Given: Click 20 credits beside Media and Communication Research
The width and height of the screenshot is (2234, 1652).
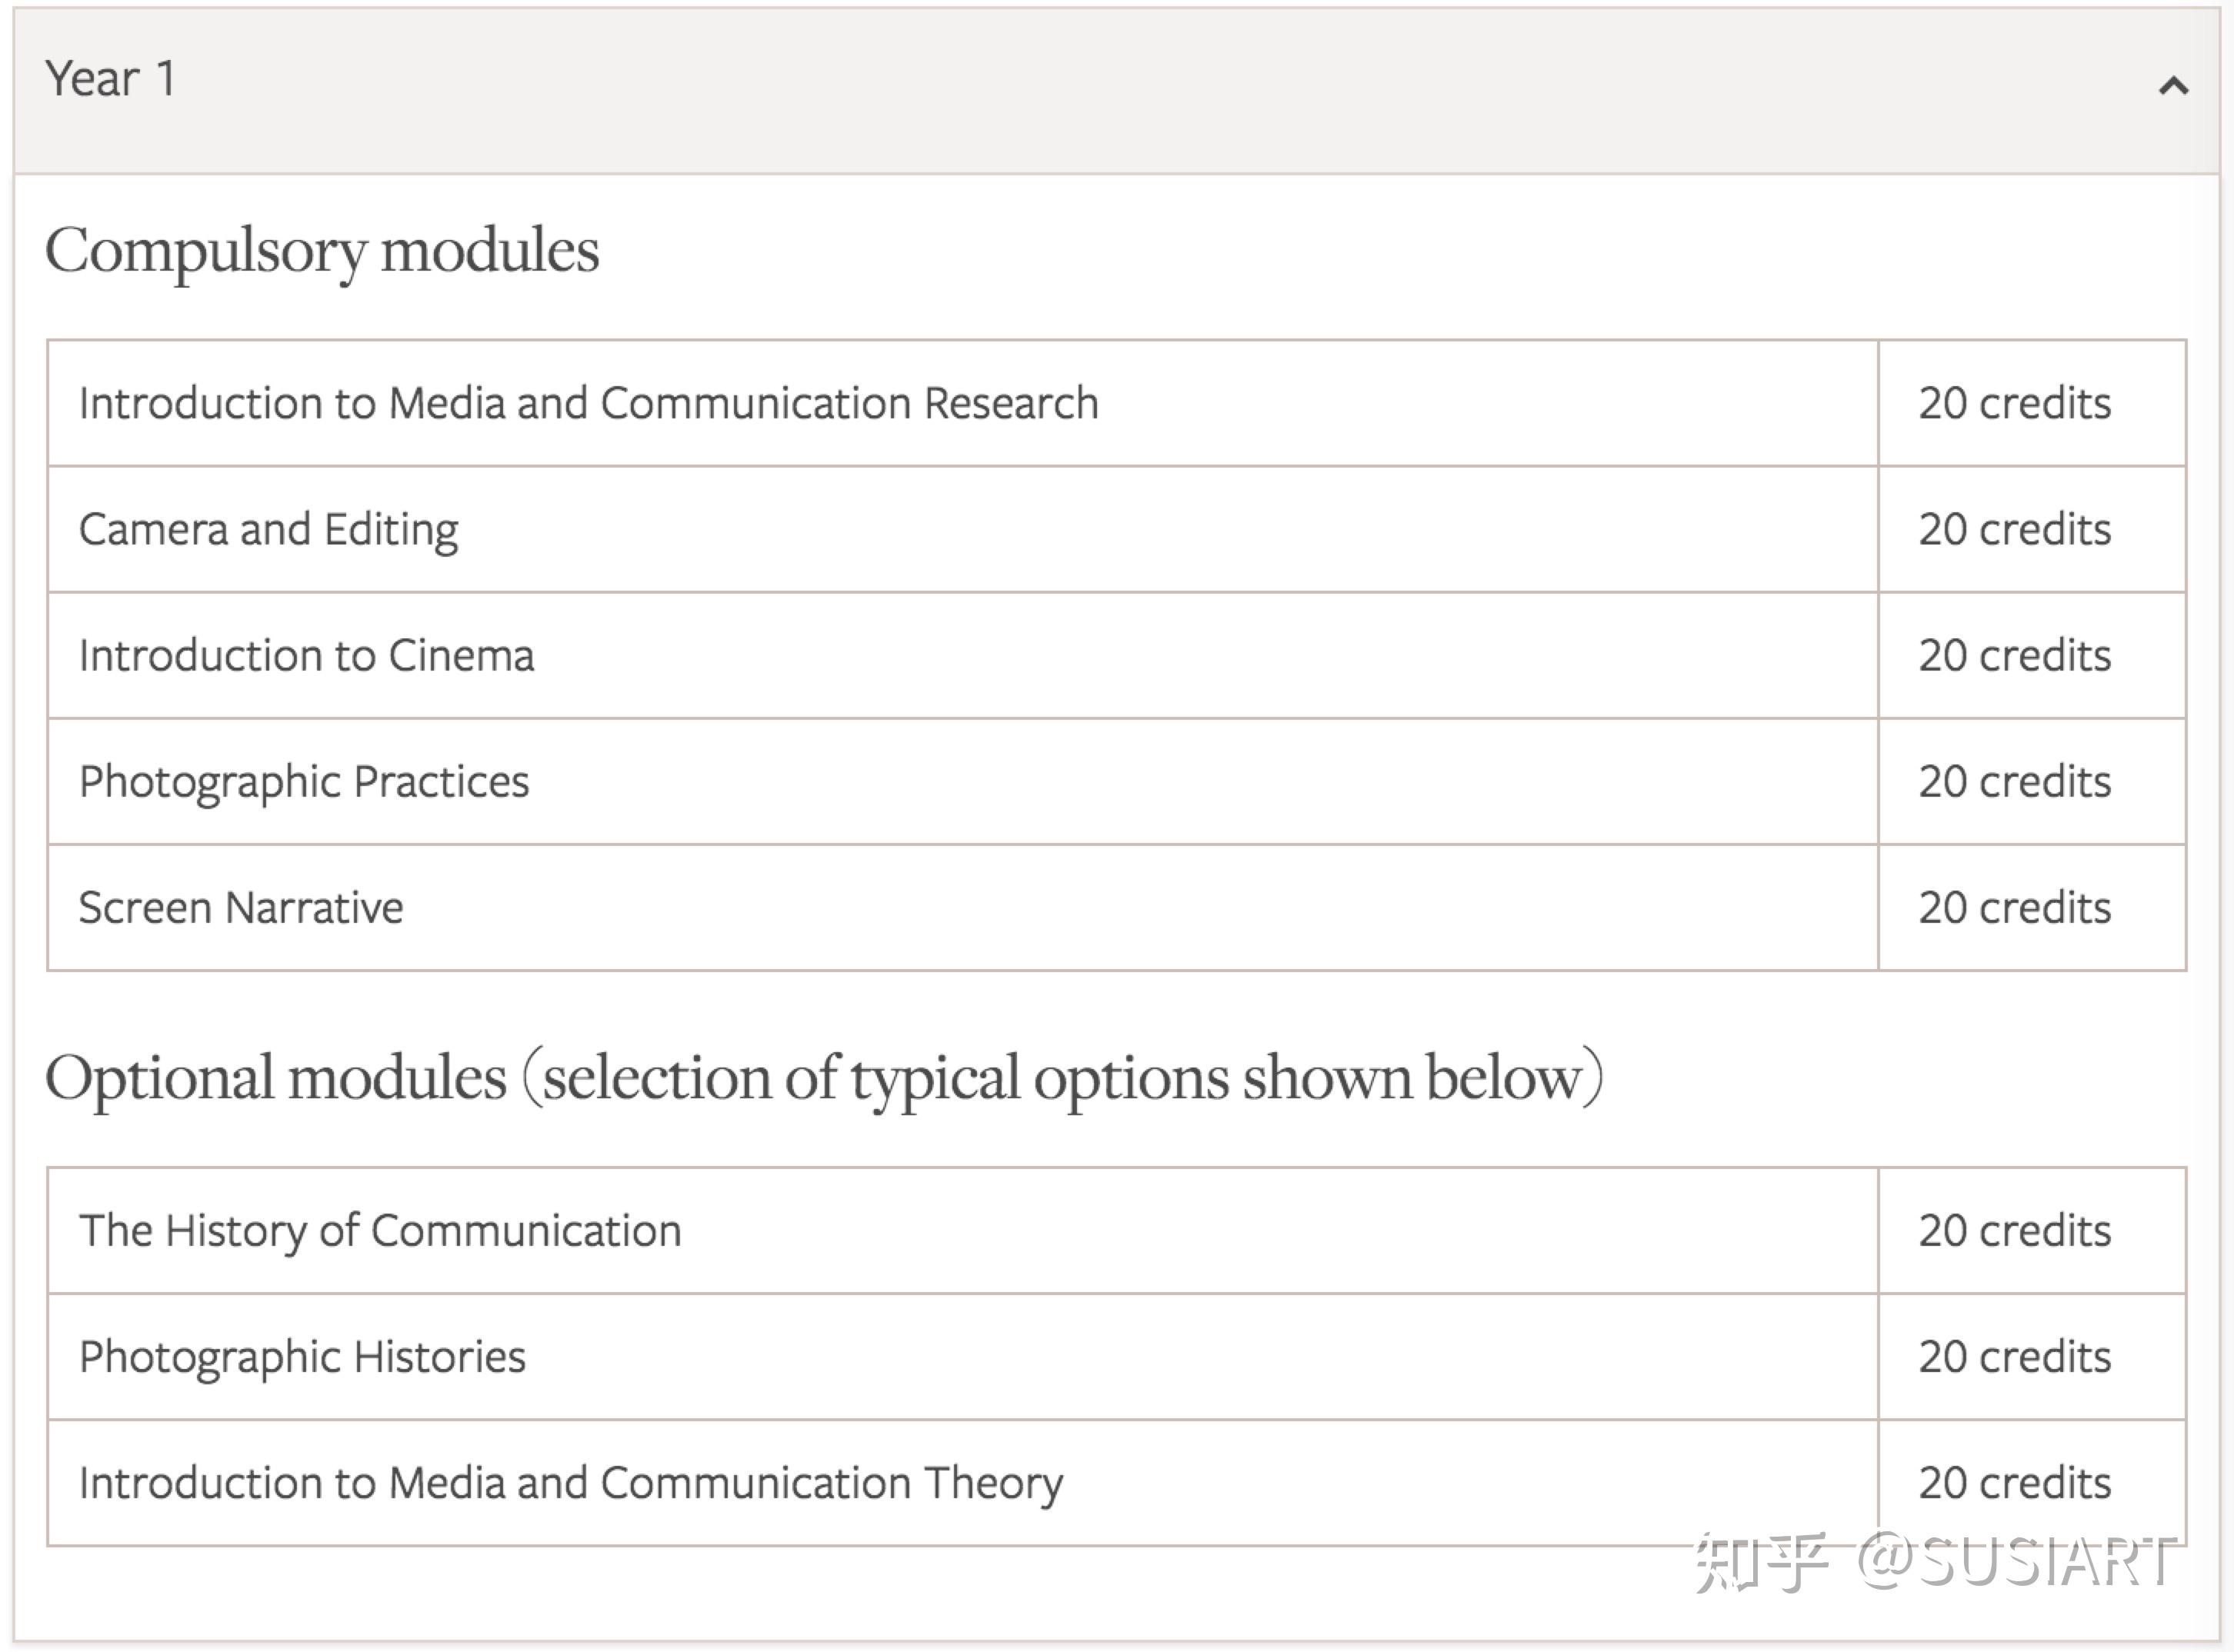Looking at the screenshot, I should coord(2014,404).
